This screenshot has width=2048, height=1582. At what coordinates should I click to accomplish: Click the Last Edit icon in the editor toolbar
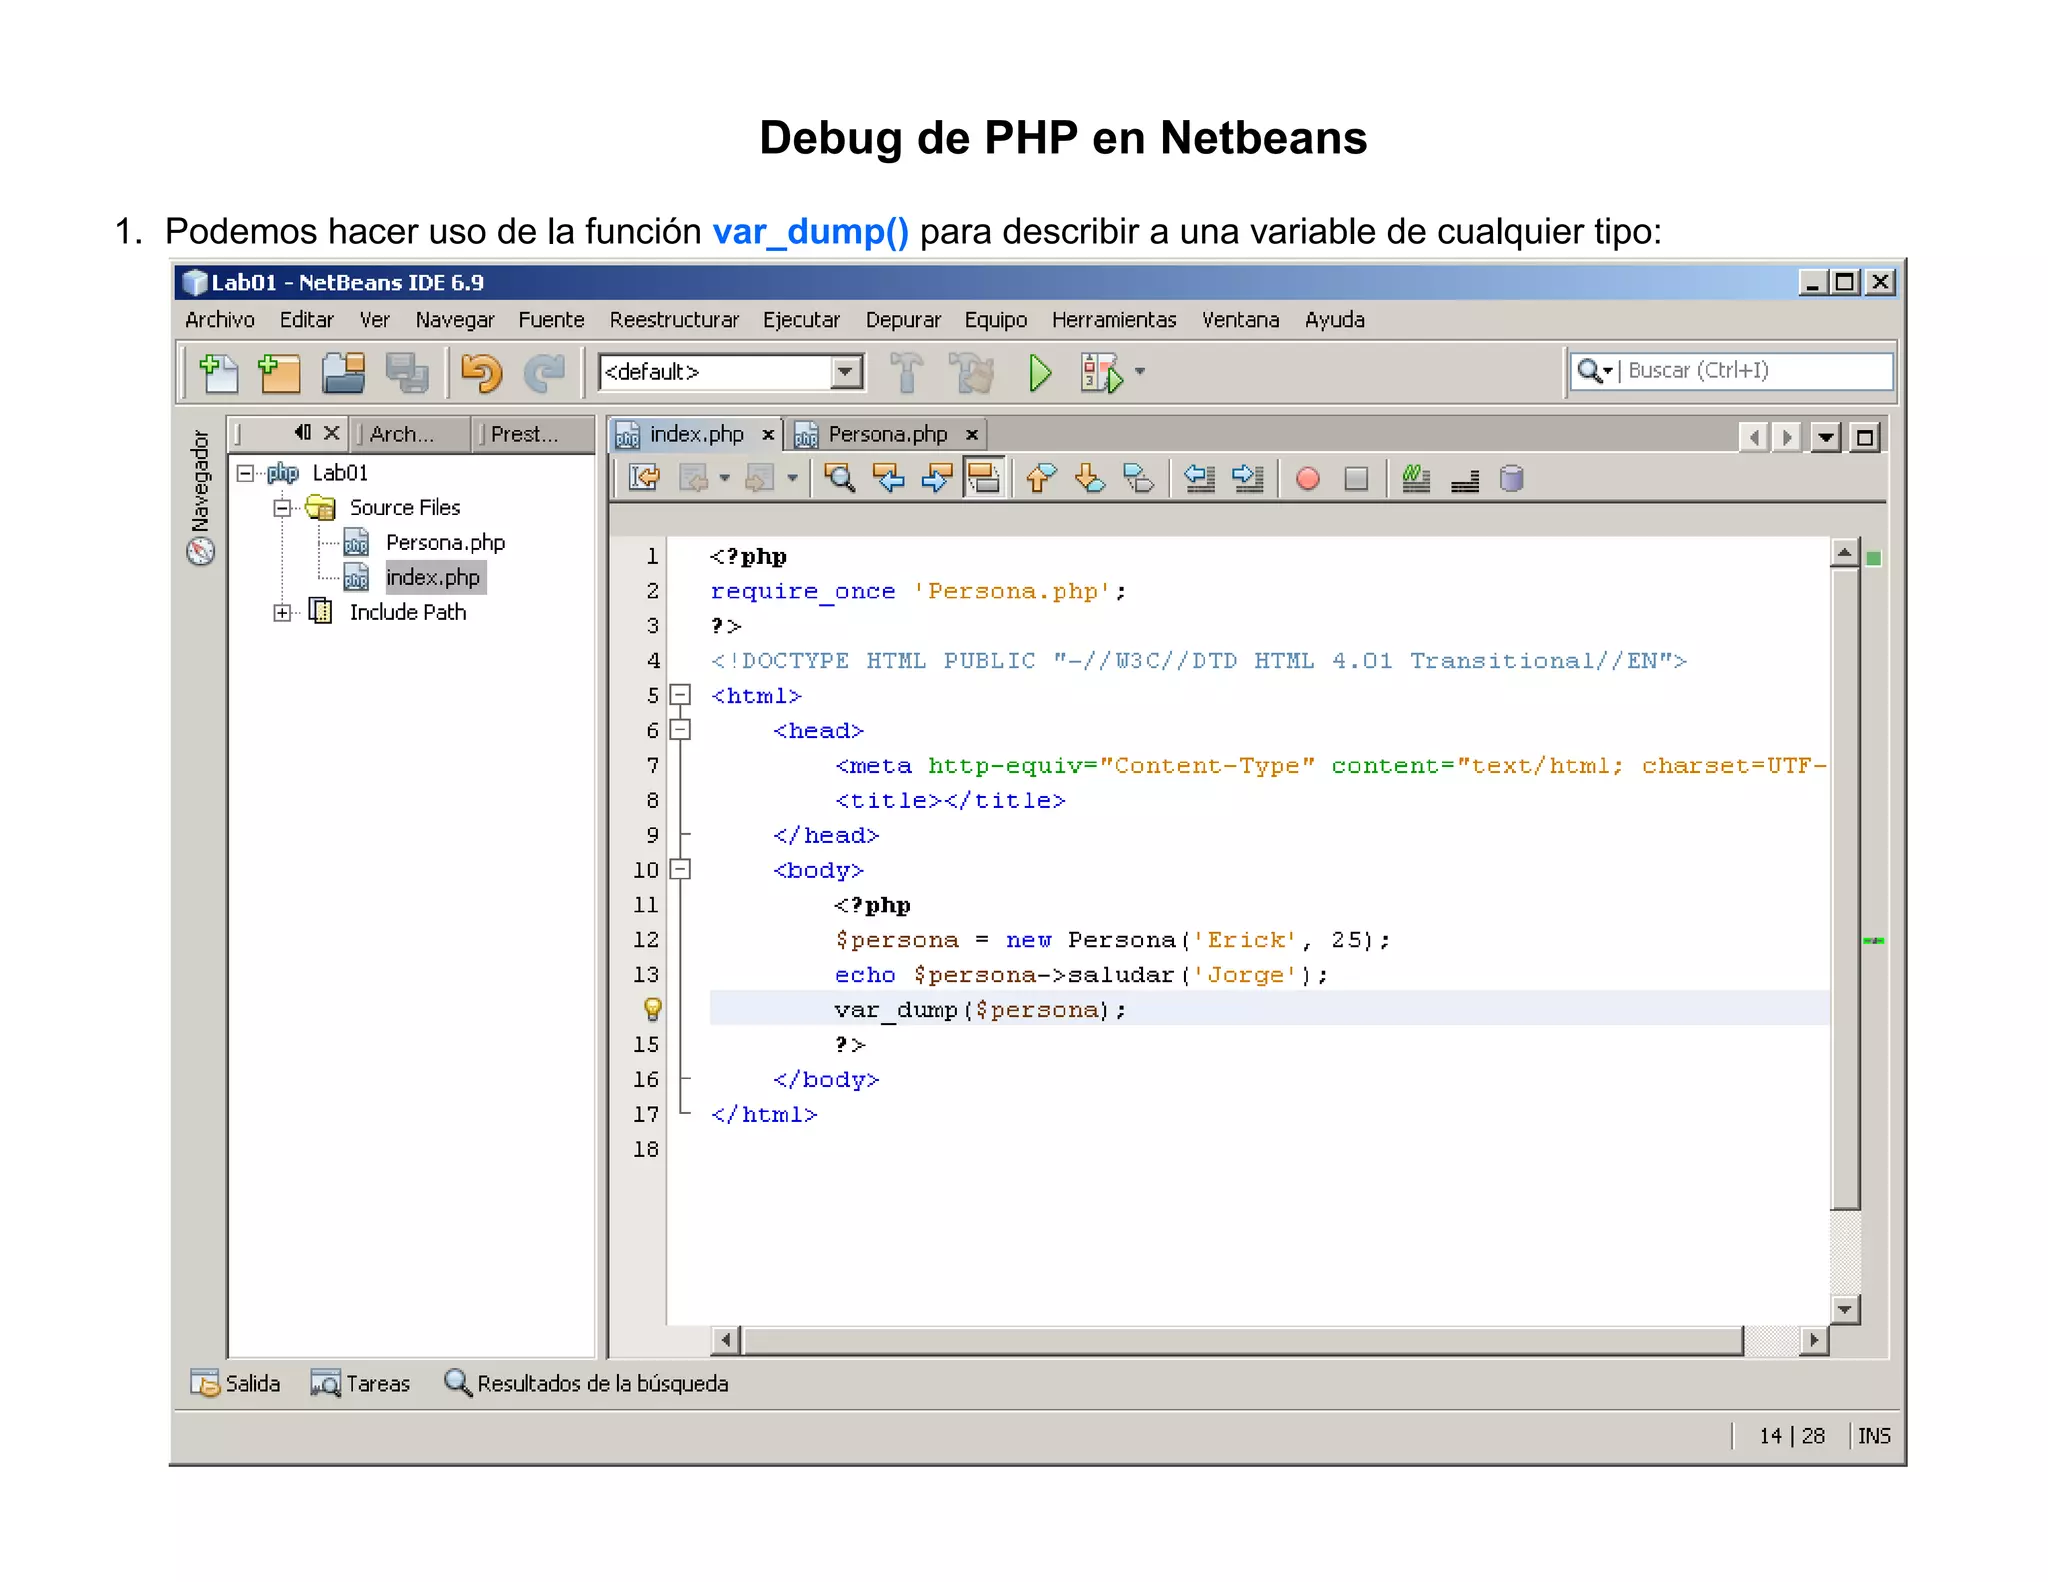(644, 478)
